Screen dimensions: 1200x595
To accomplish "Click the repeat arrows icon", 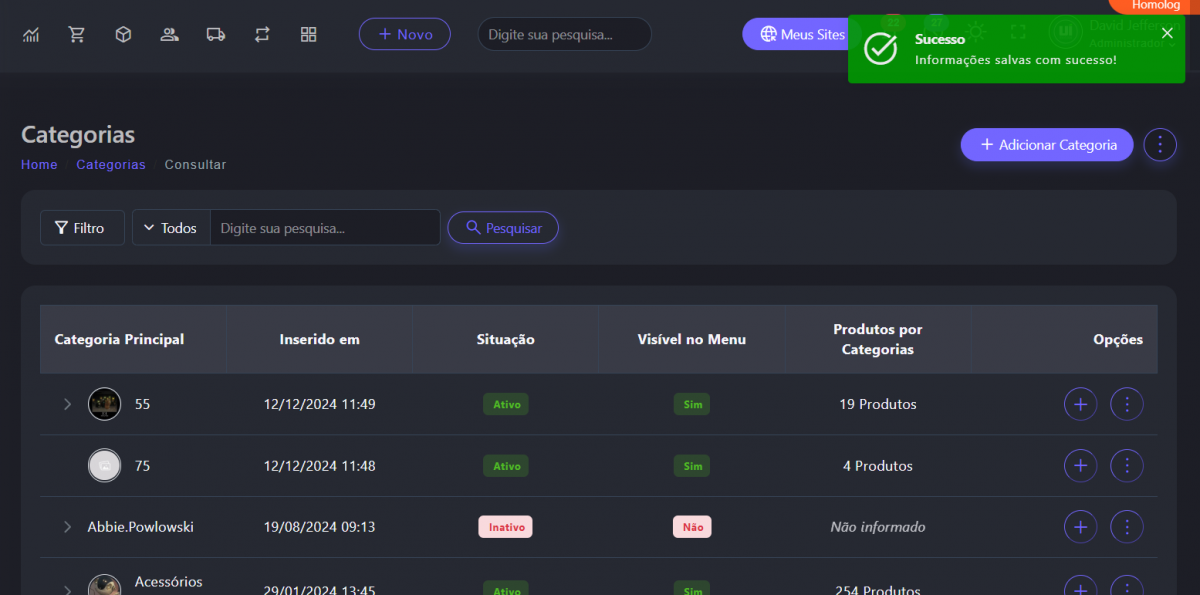I will tap(262, 35).
